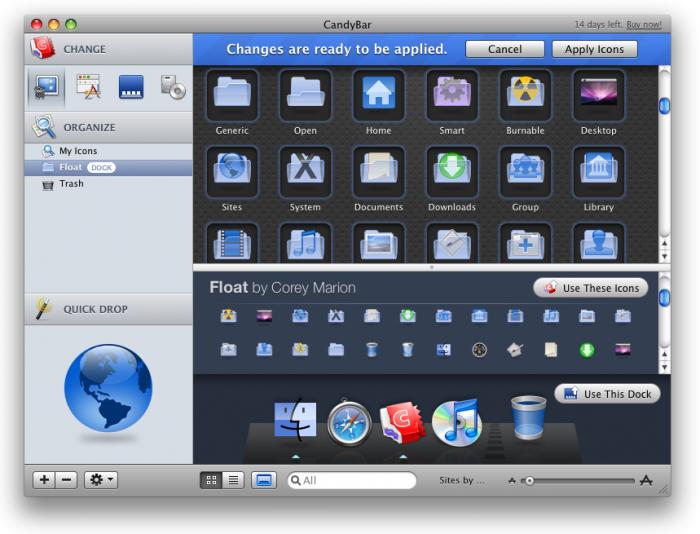
Task: Click the upper pane scrollbar thumb
Action: (664, 106)
